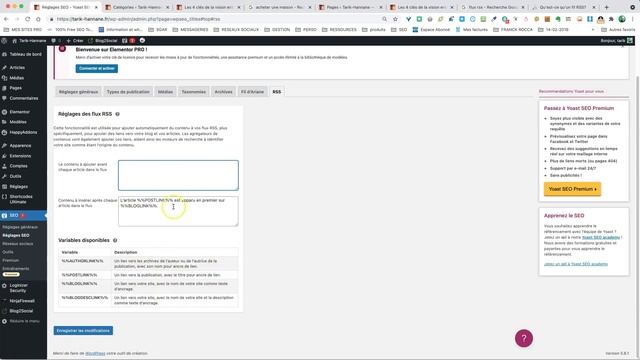The height and width of the screenshot is (360, 640).
Task: Open the FRANCK ROCCA bookmarks folder
Action: [513, 30]
